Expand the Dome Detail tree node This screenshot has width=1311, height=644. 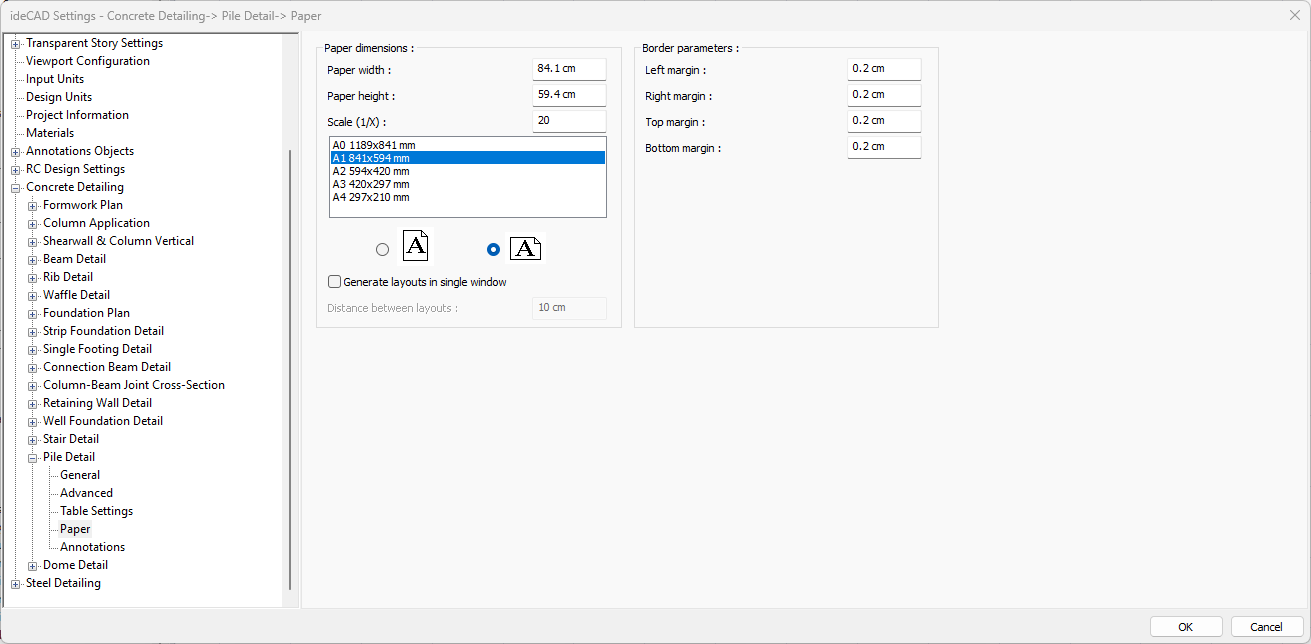point(33,565)
